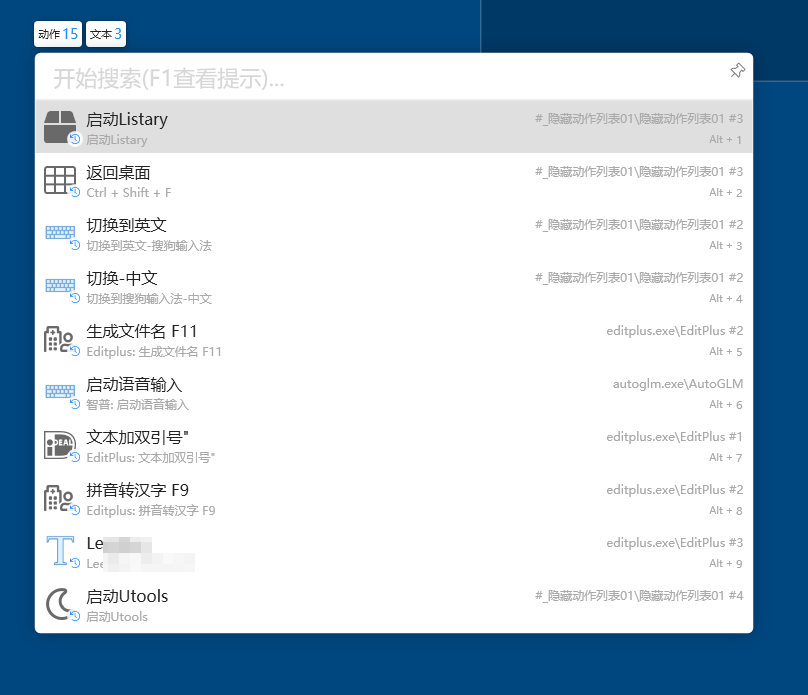Select the 启动语音输入 action title
This screenshot has width=808, height=695.
(x=134, y=384)
